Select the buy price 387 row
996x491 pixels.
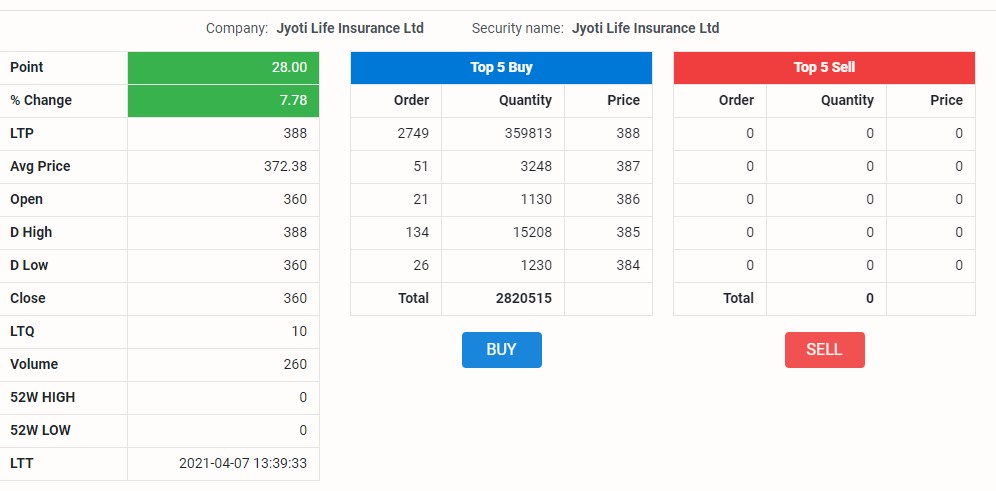click(501, 166)
